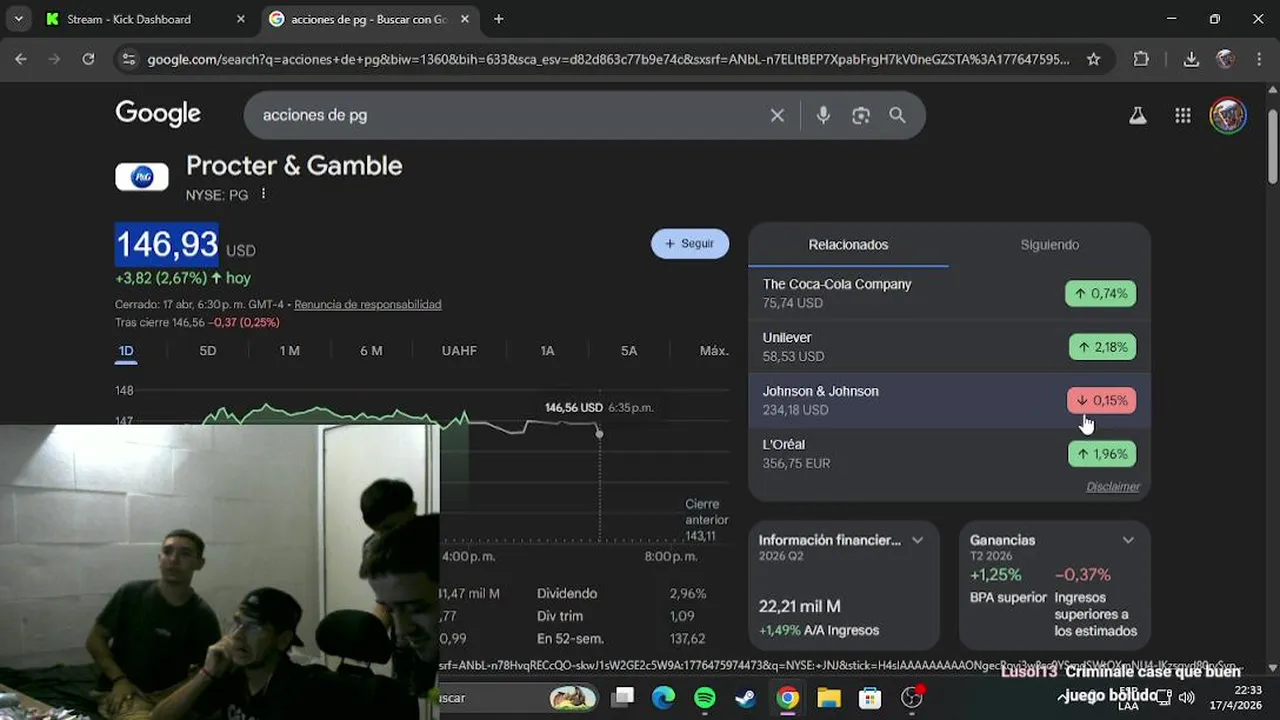Open the Chrome downloads icon
The image size is (1280, 720).
[1191, 59]
